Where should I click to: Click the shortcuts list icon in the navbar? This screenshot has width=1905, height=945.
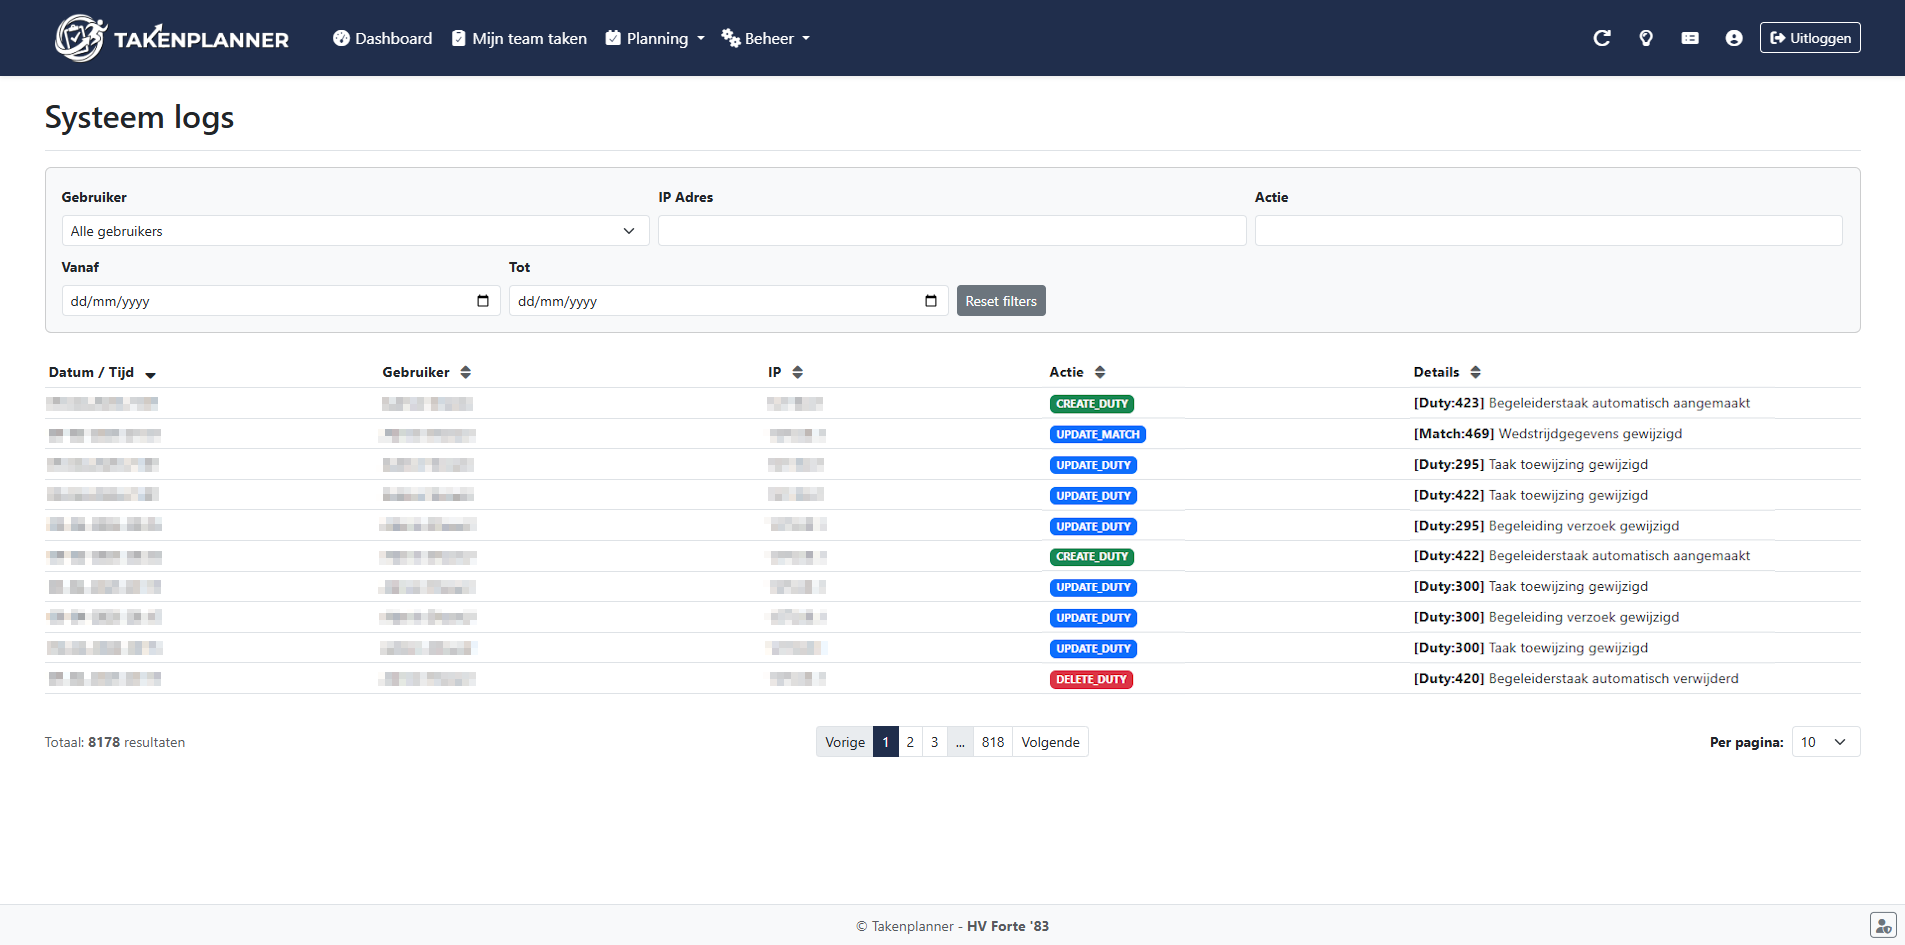1690,37
